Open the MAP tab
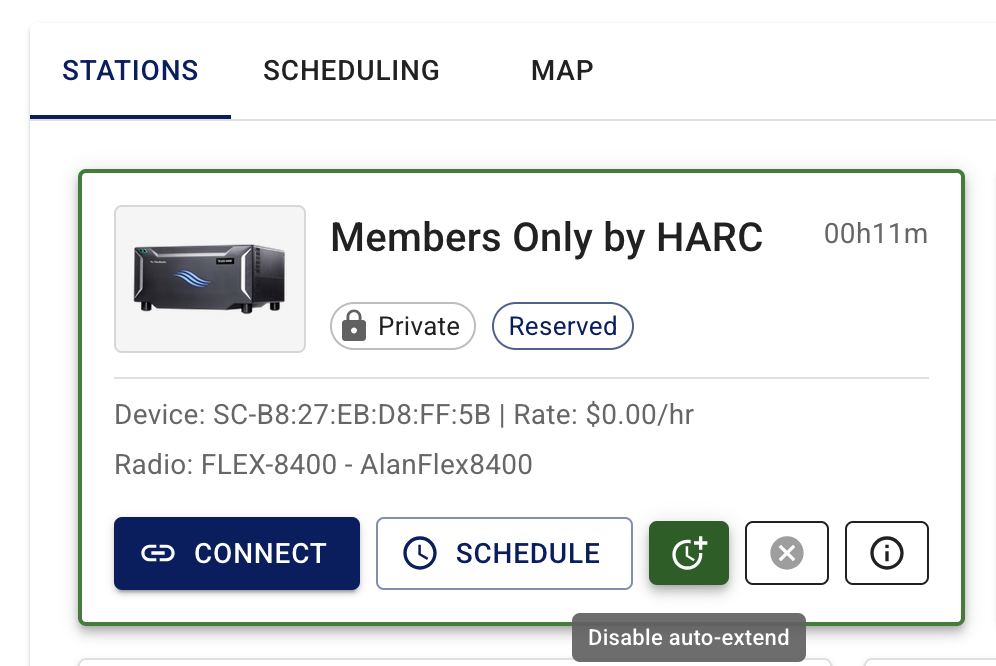 (x=562, y=71)
